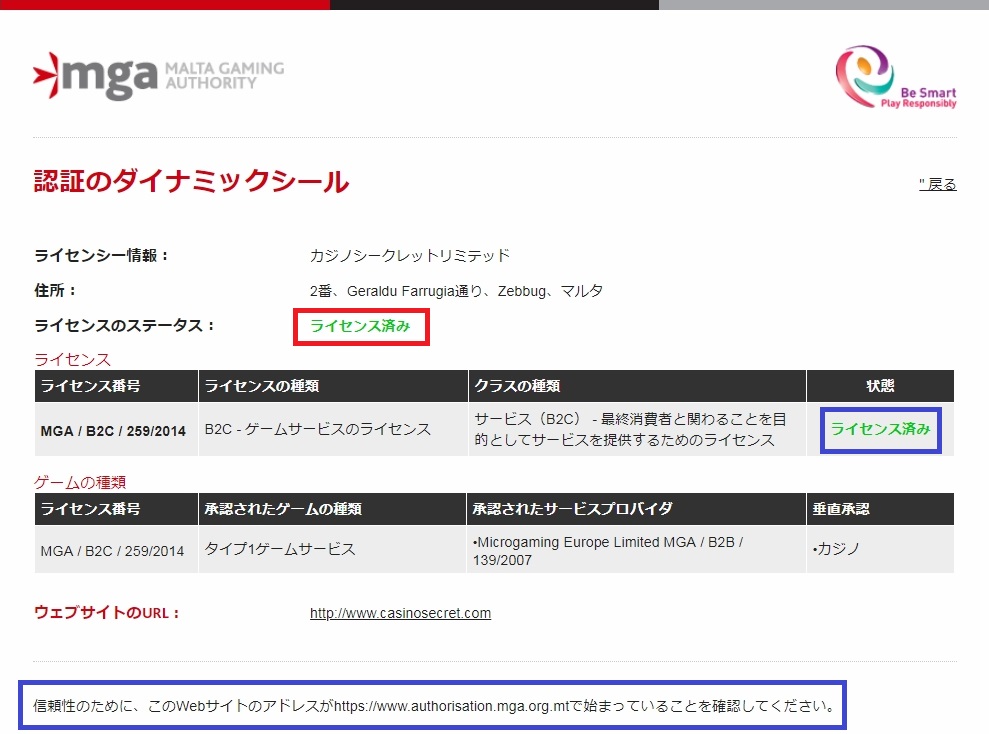Select the non-bold MGA / B2C / 259/2014 cell
The width and height of the screenshot is (989, 734).
[x=116, y=550]
